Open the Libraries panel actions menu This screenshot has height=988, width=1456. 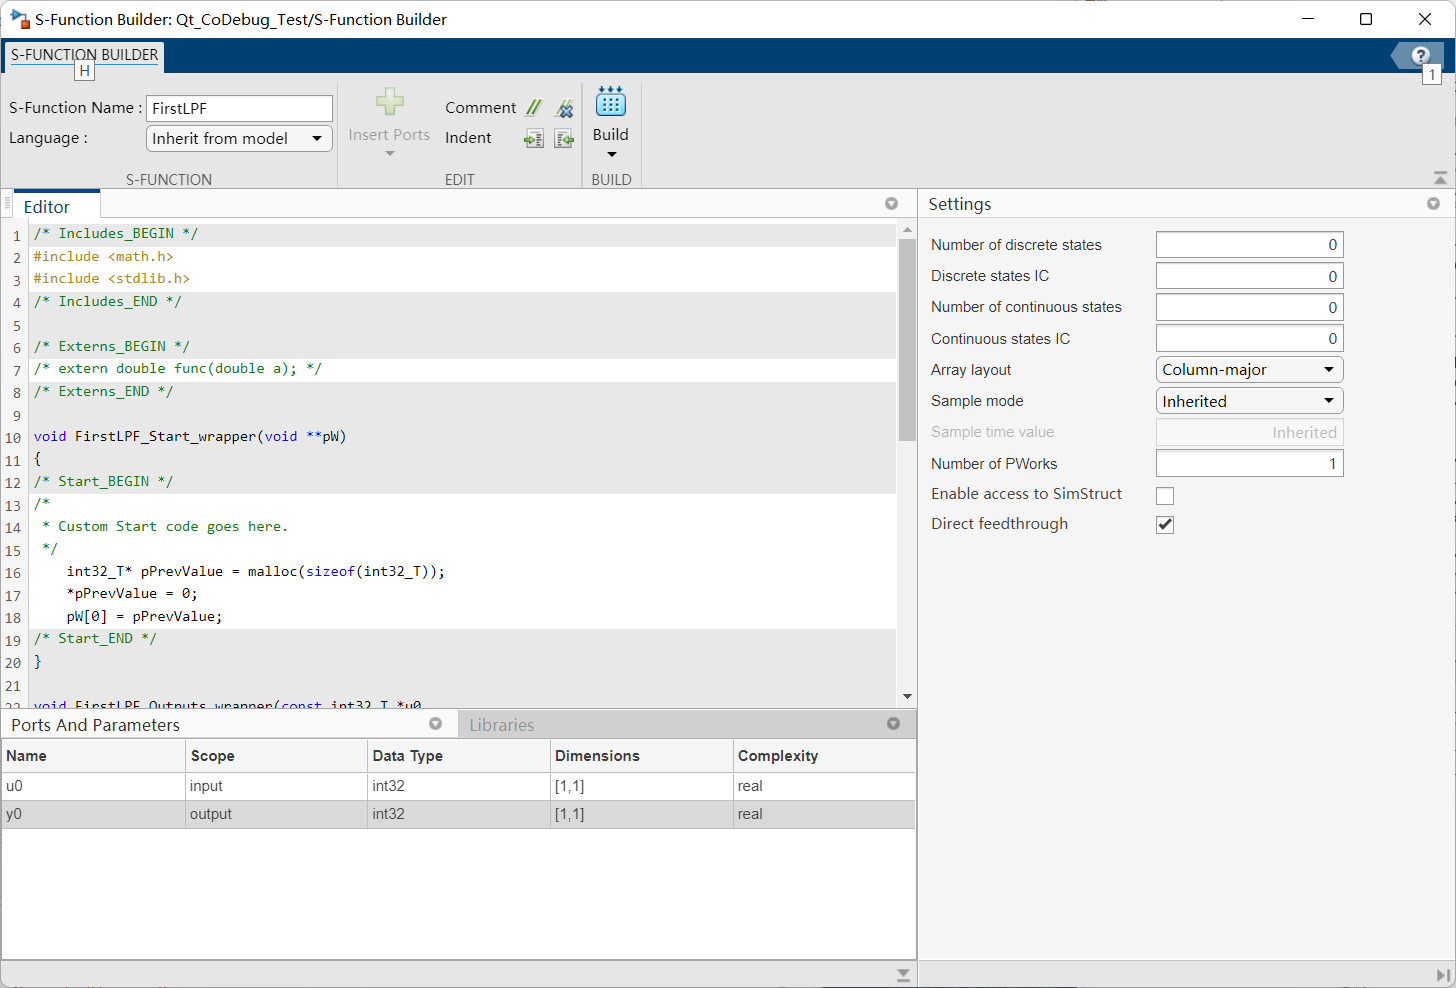click(893, 724)
